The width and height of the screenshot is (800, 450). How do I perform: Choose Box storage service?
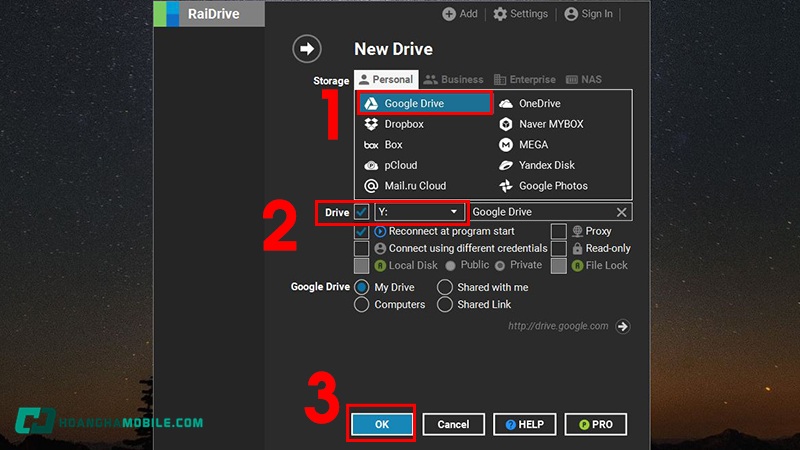383,145
